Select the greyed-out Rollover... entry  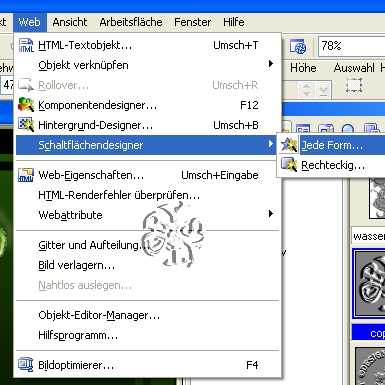coord(147,85)
